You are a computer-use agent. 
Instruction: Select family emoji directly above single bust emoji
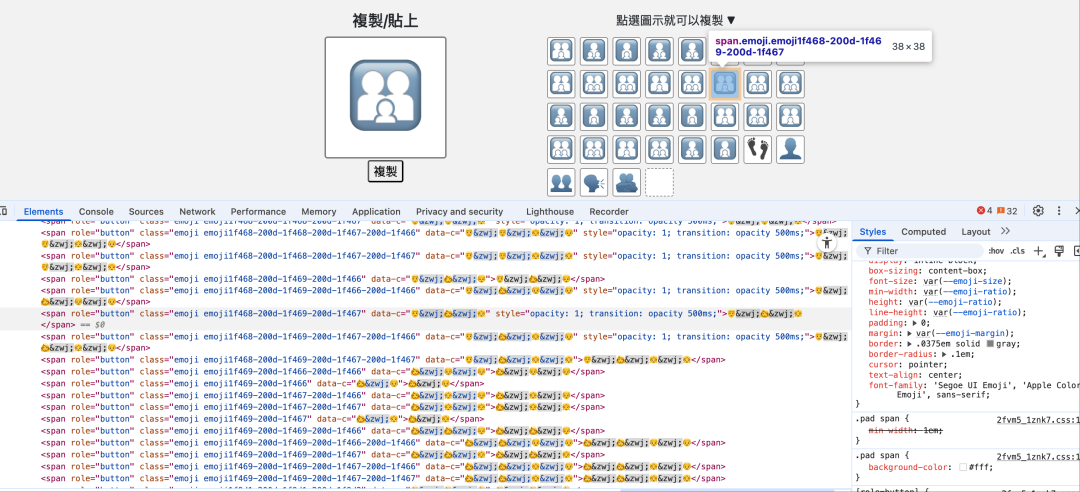(790, 116)
